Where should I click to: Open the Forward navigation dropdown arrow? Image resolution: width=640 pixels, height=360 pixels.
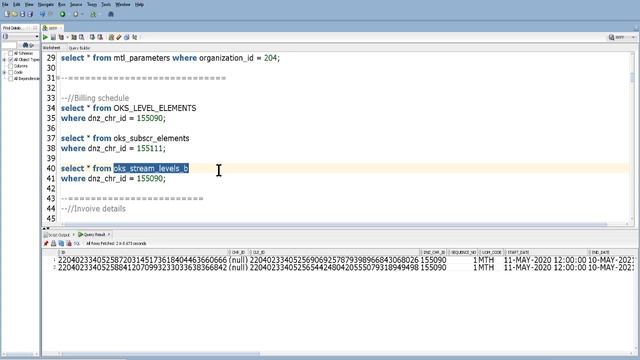pos(82,14)
